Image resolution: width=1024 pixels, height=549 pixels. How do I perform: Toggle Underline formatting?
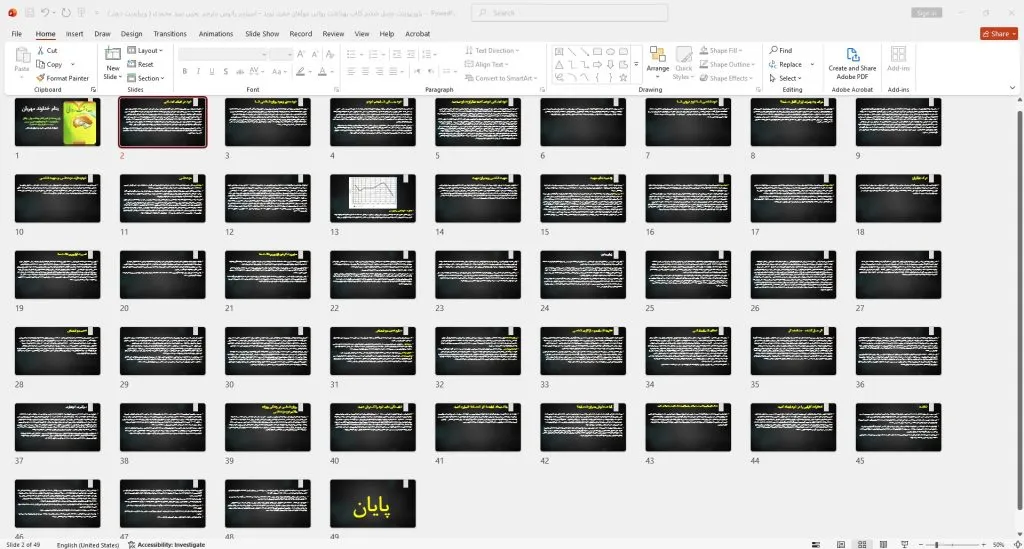click(212, 72)
